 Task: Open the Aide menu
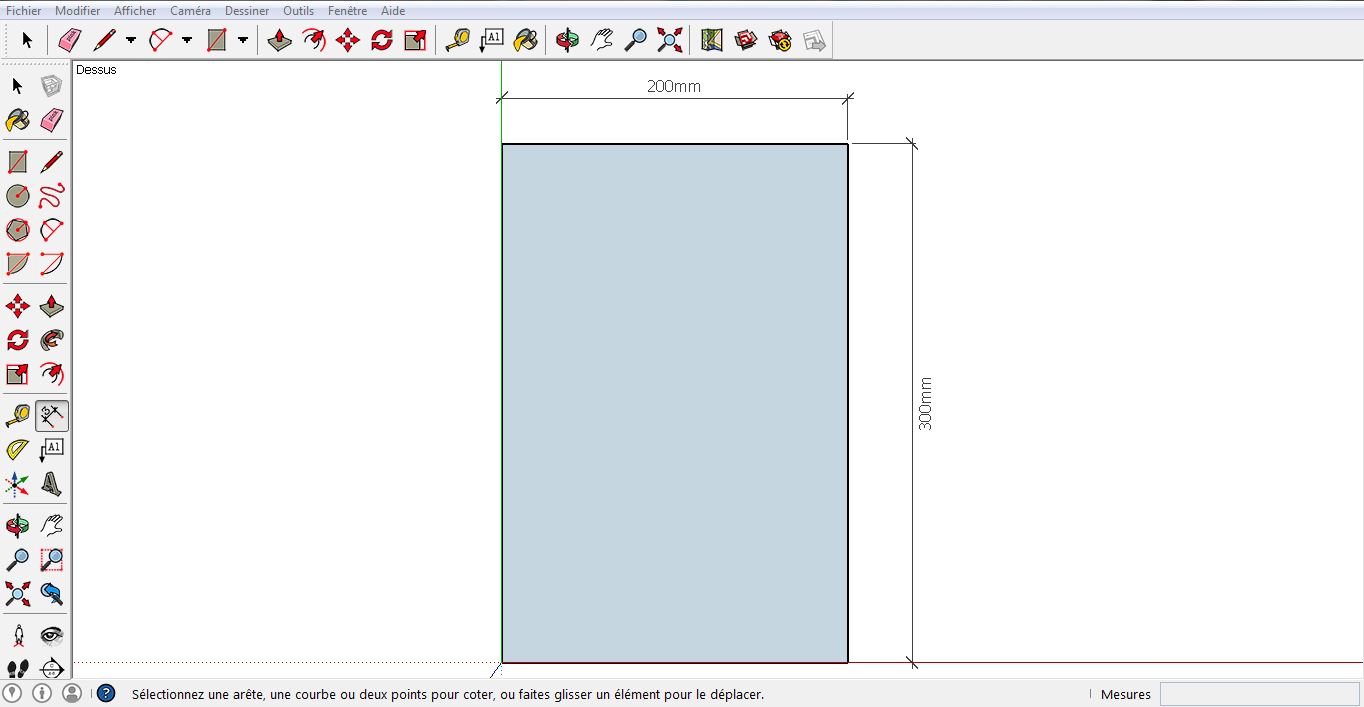(393, 11)
